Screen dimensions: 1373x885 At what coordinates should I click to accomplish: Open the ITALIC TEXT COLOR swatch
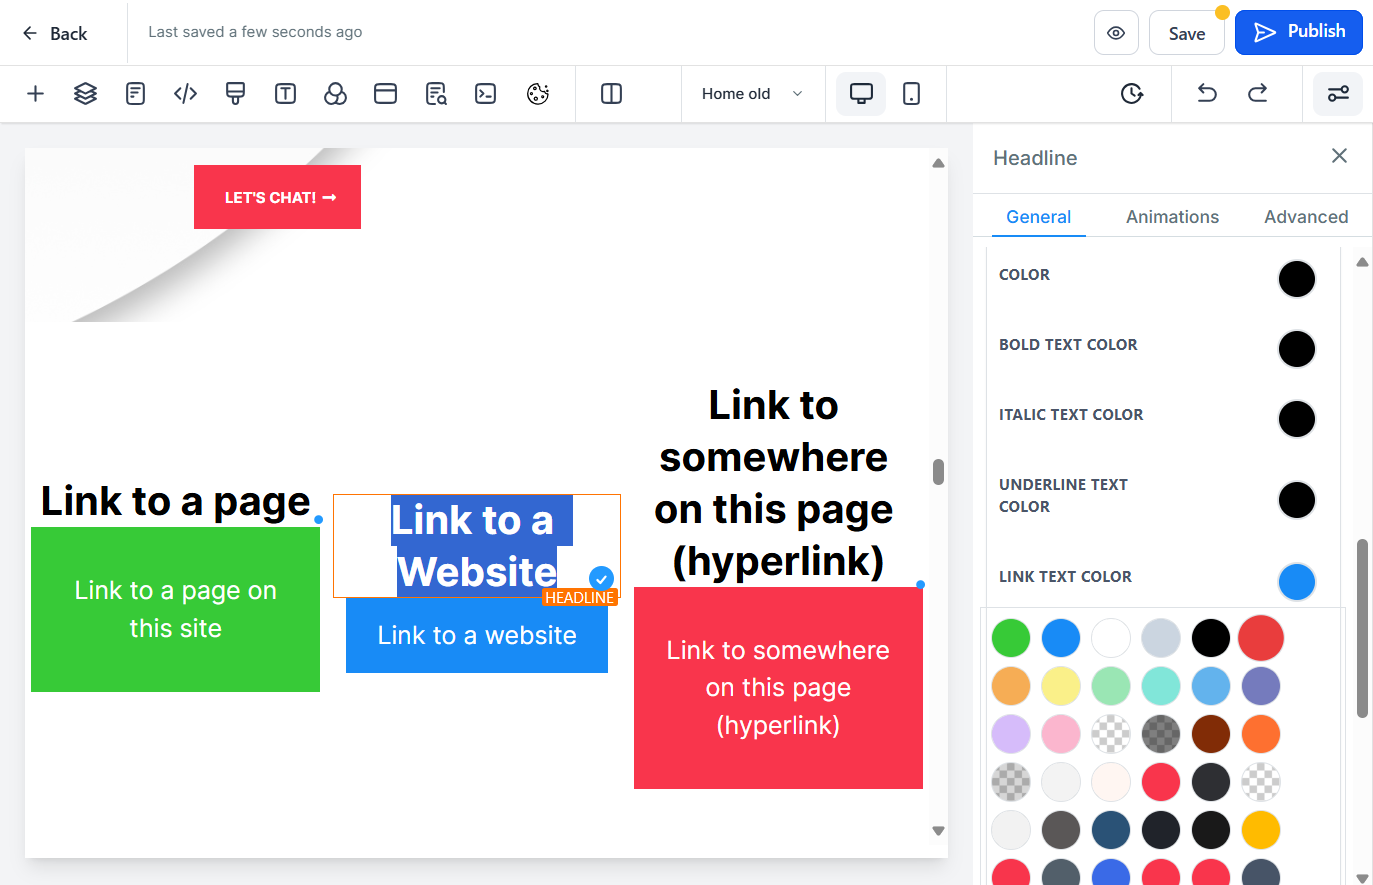tap(1297, 419)
